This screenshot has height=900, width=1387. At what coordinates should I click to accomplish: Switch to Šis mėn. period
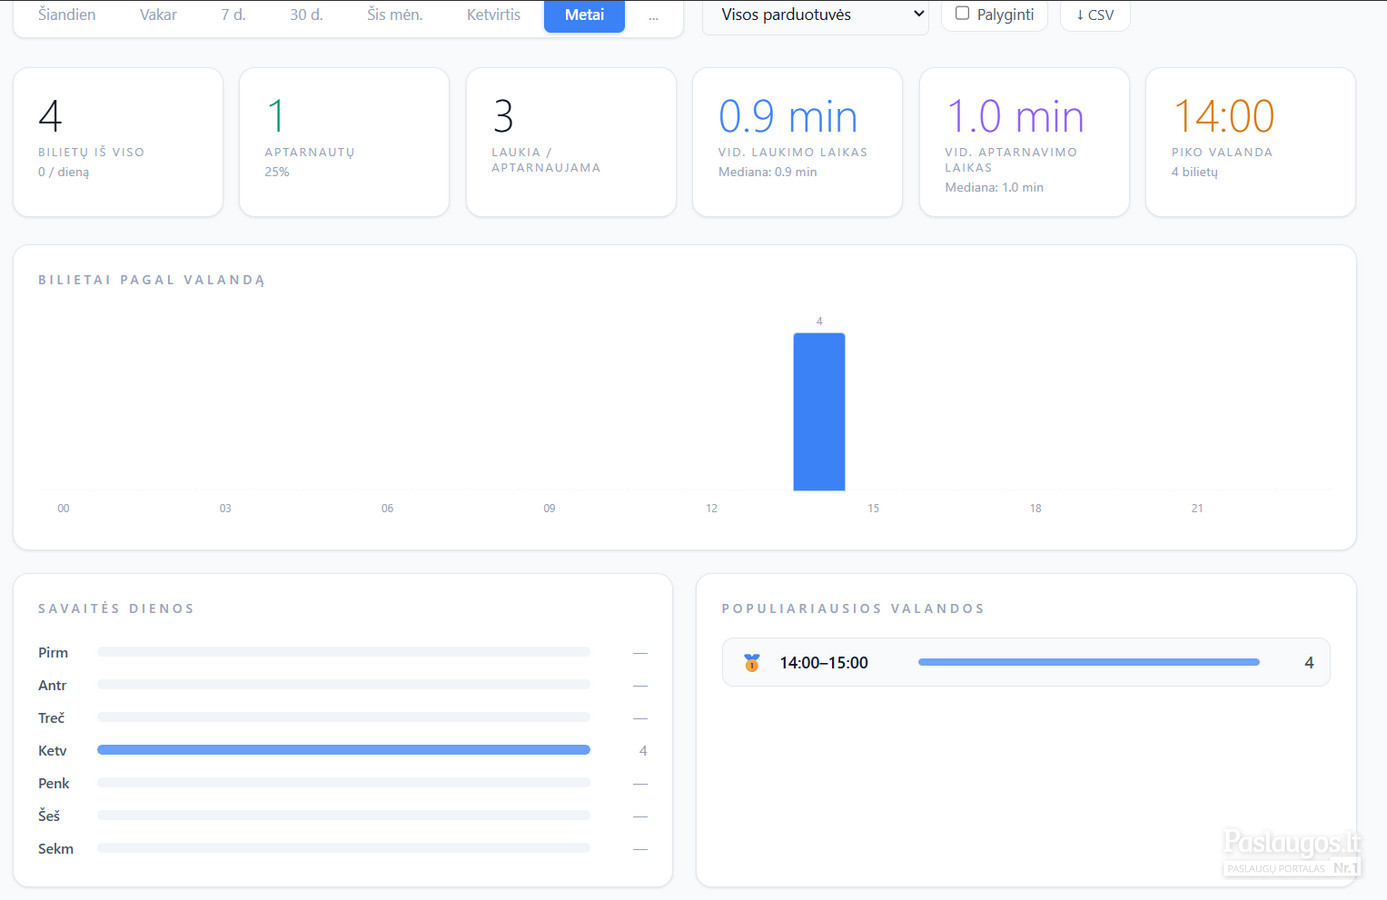coord(395,15)
